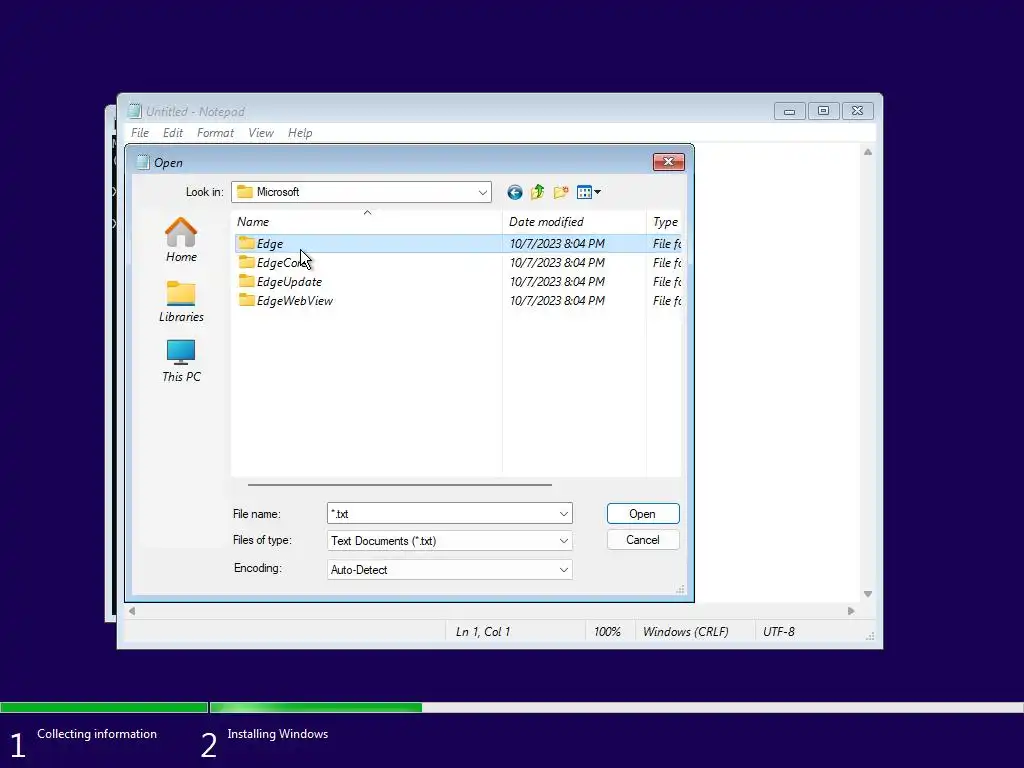Image resolution: width=1024 pixels, height=768 pixels.
Task: Sort files by the Type column header
Action: coord(664,222)
